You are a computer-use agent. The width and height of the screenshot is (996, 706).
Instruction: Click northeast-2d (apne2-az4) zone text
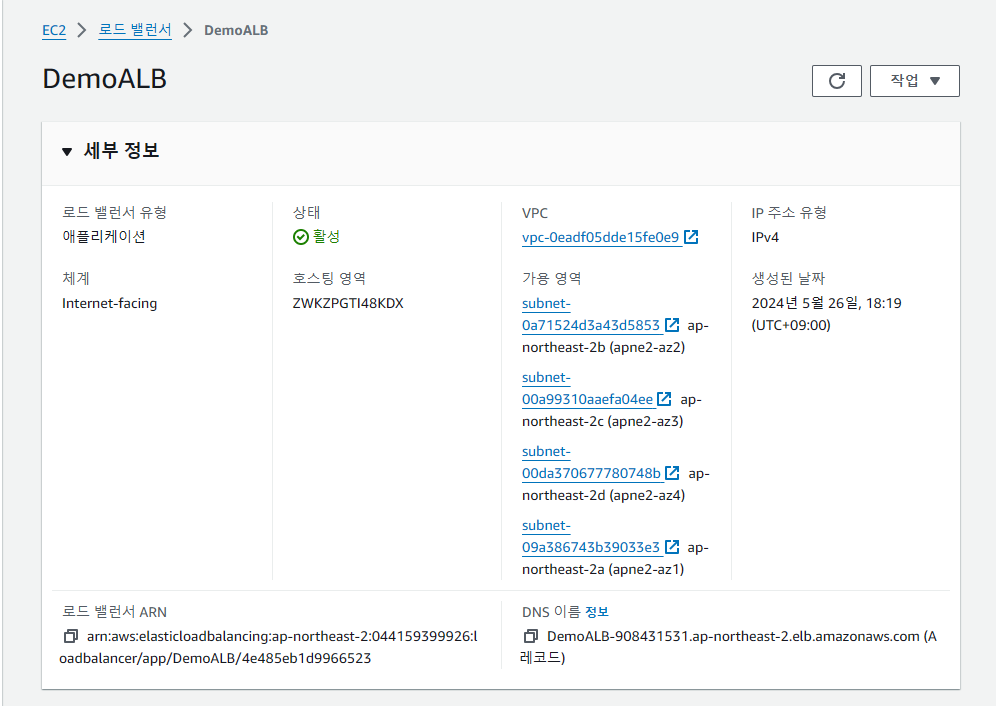[x=603, y=495]
